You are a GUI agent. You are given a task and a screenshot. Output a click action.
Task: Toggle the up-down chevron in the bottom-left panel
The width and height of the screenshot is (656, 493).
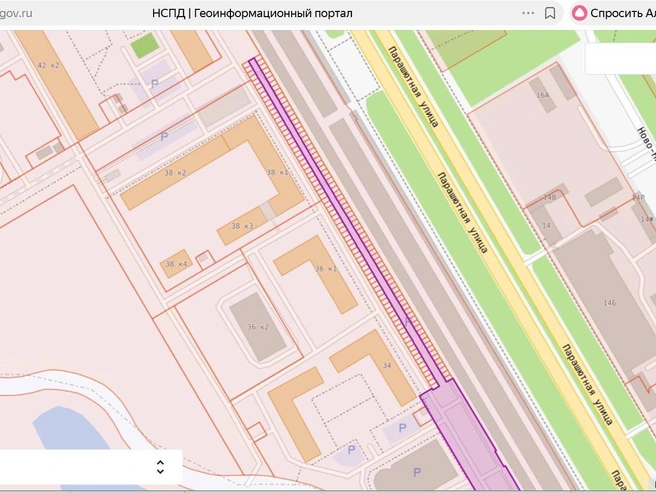point(160,467)
